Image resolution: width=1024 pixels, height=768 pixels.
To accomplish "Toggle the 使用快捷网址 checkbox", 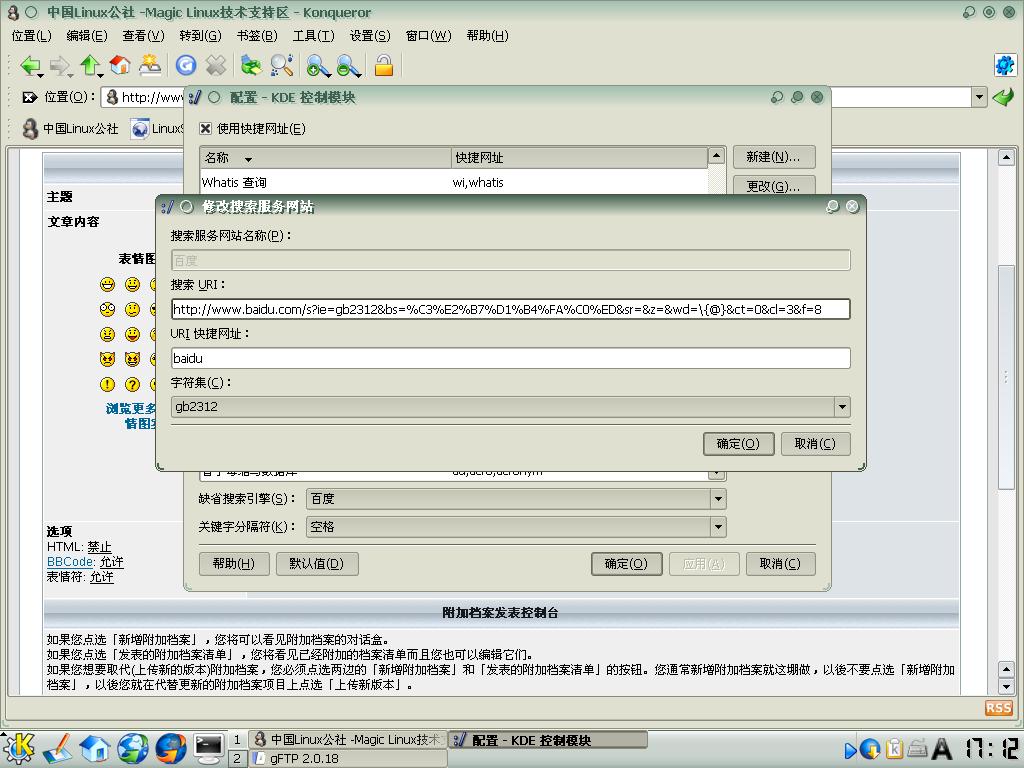I will click(x=206, y=129).
